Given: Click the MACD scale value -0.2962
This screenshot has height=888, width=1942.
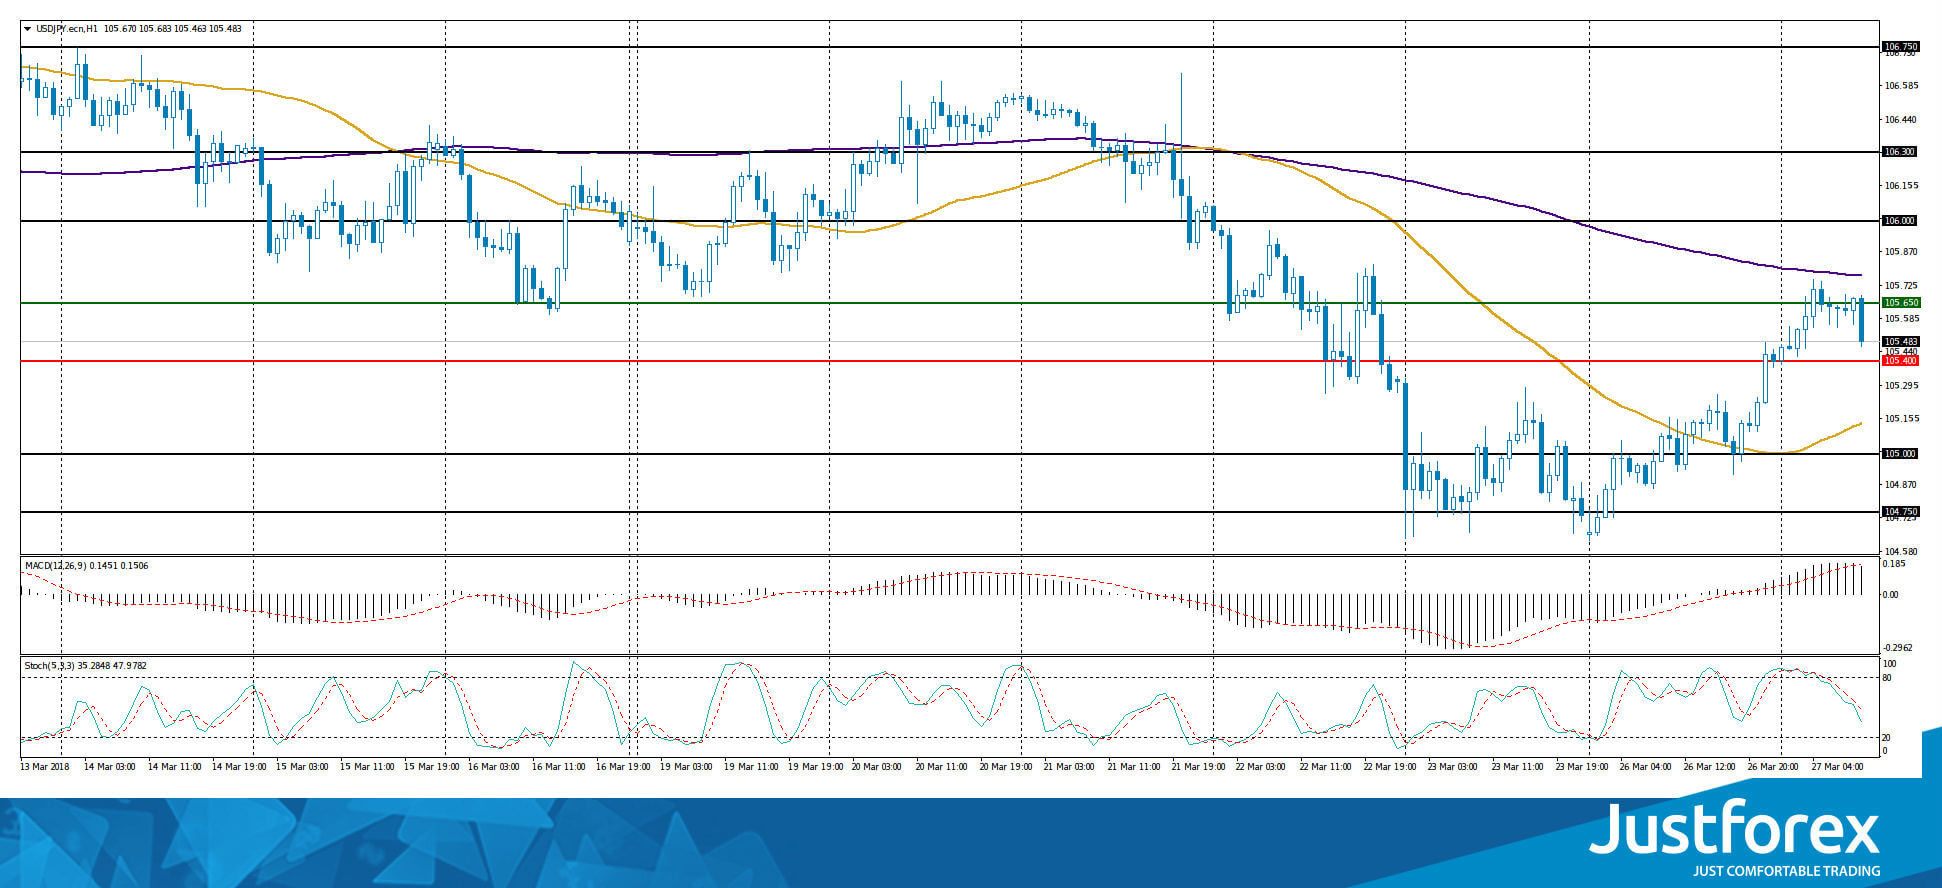Looking at the screenshot, I should click(x=1897, y=648).
